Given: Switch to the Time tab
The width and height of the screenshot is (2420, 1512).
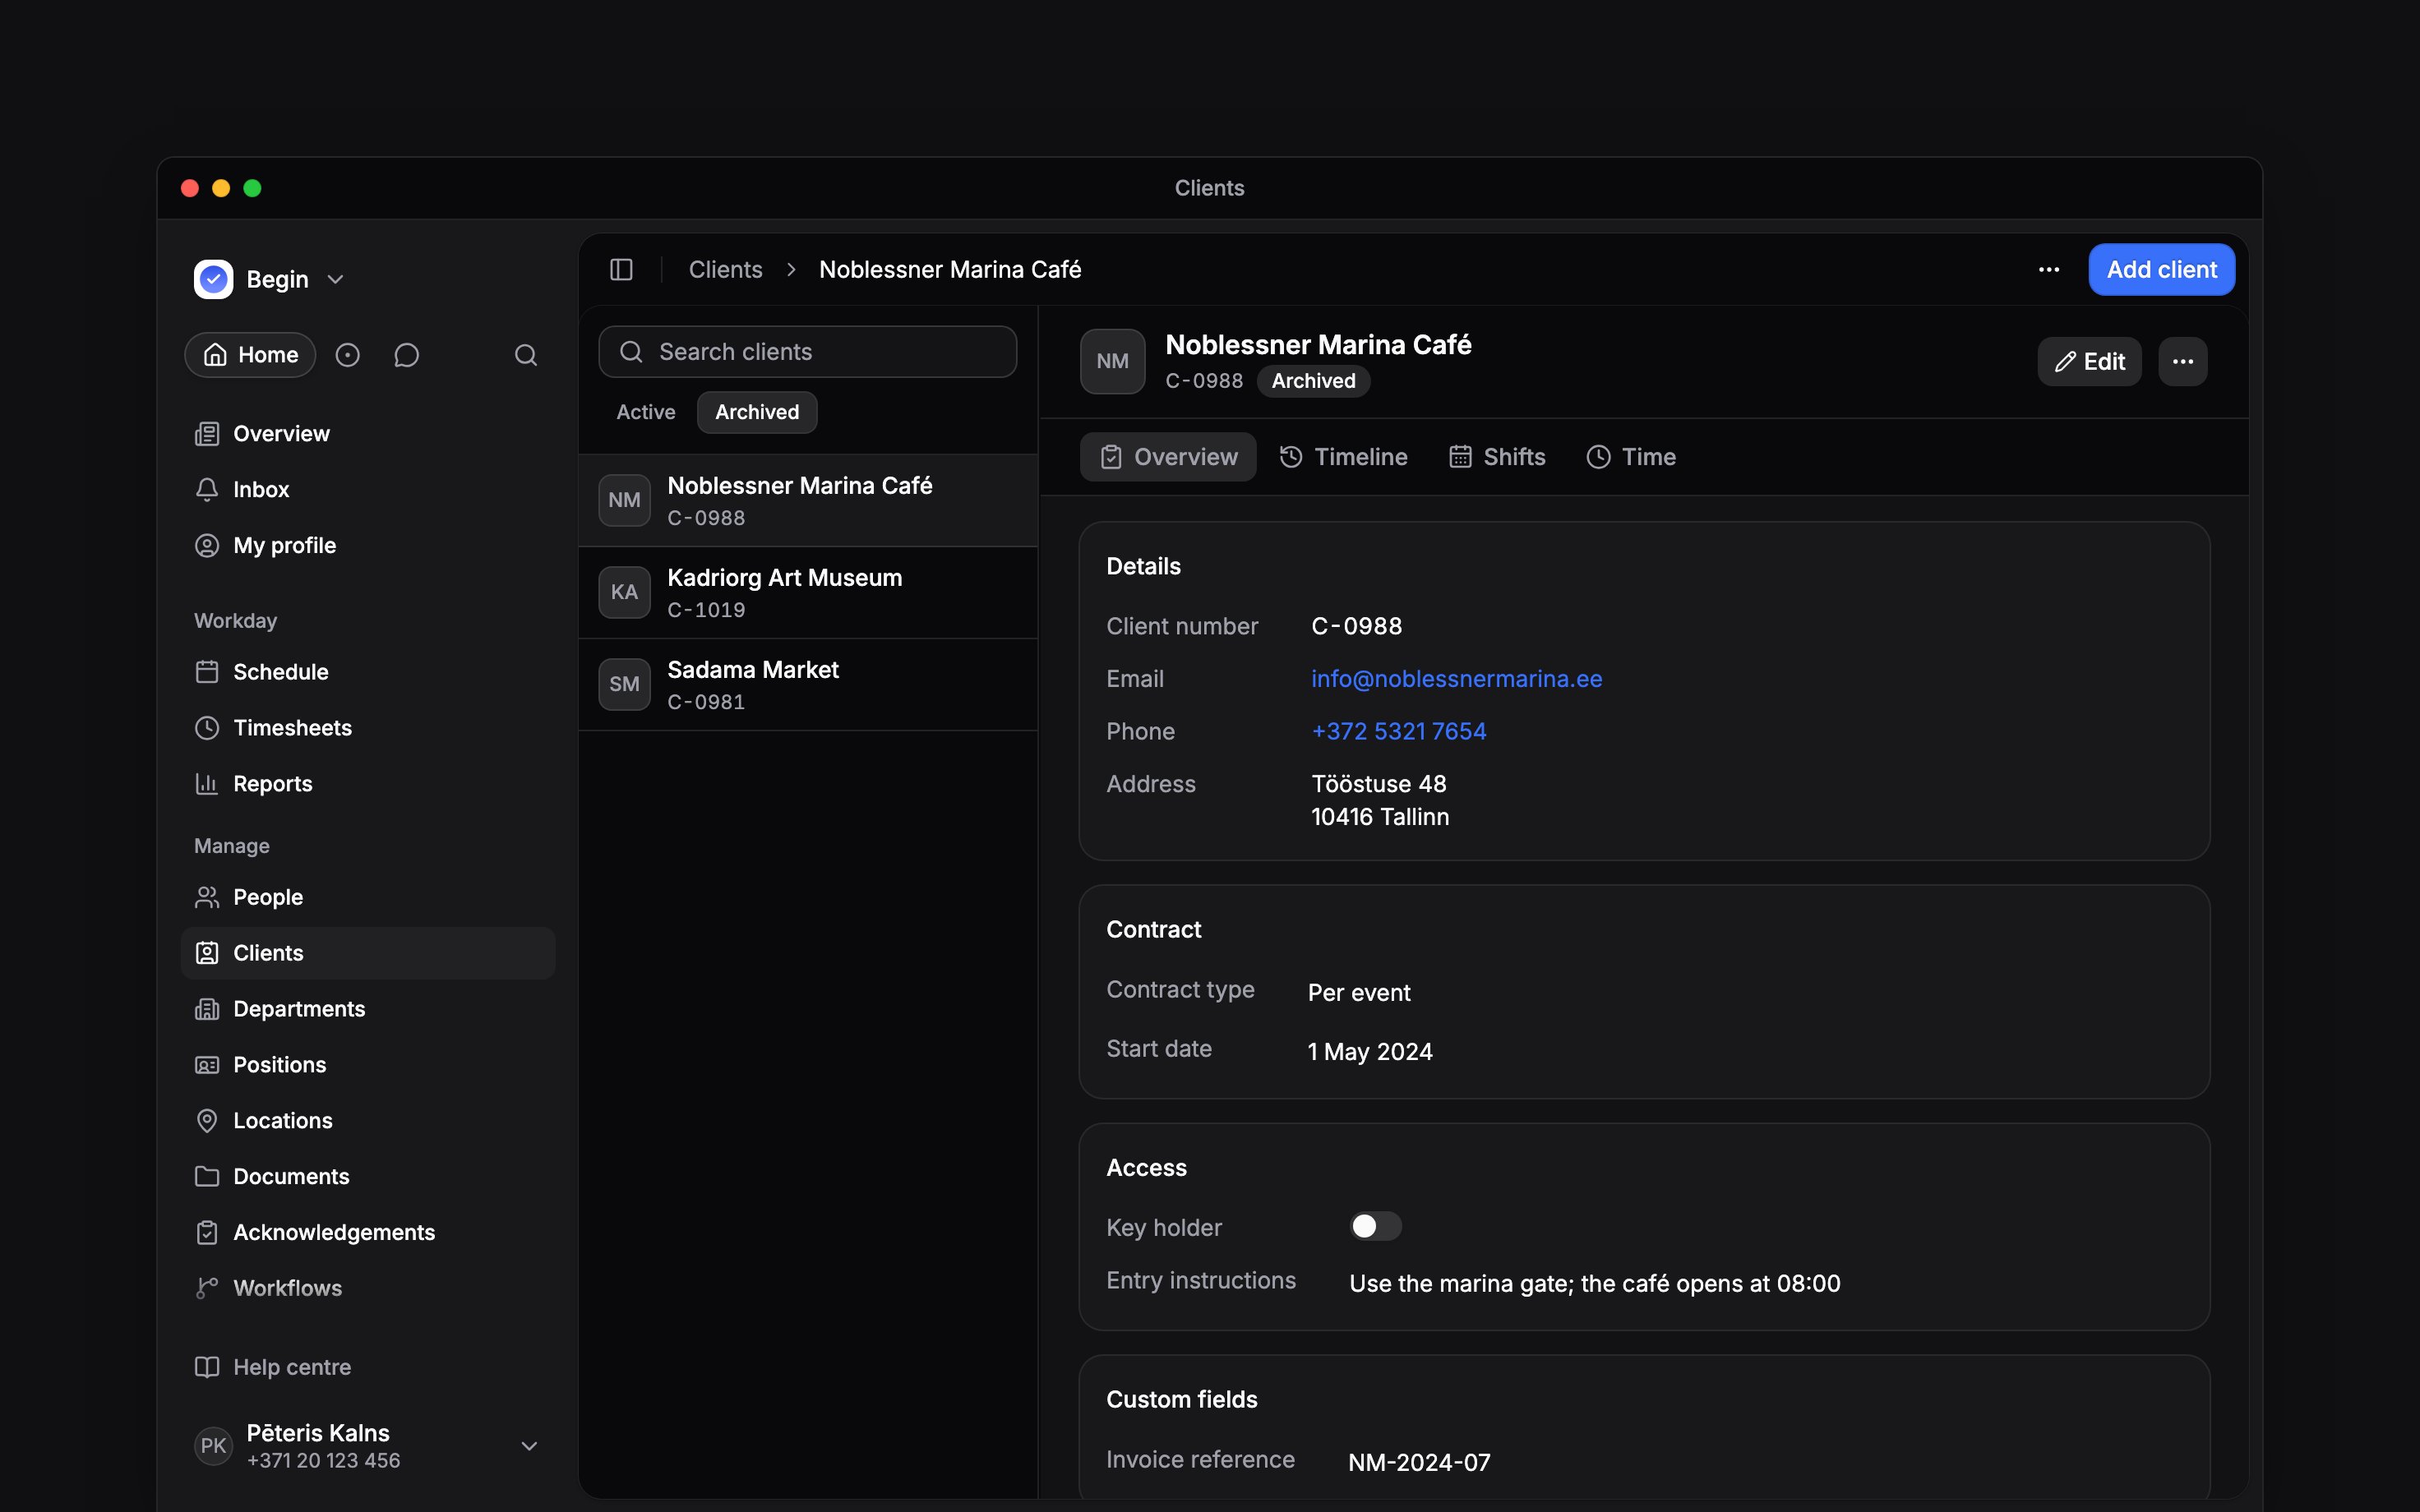Looking at the screenshot, I should [x=1631, y=457].
